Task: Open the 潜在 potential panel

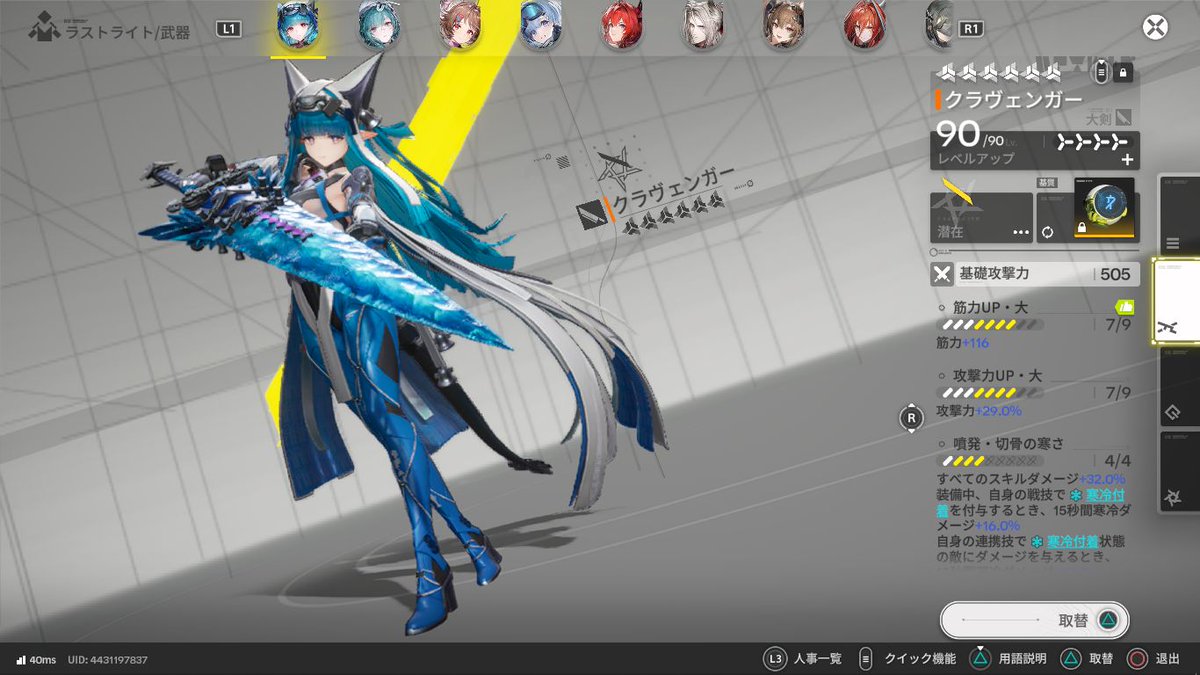Action: (x=981, y=217)
